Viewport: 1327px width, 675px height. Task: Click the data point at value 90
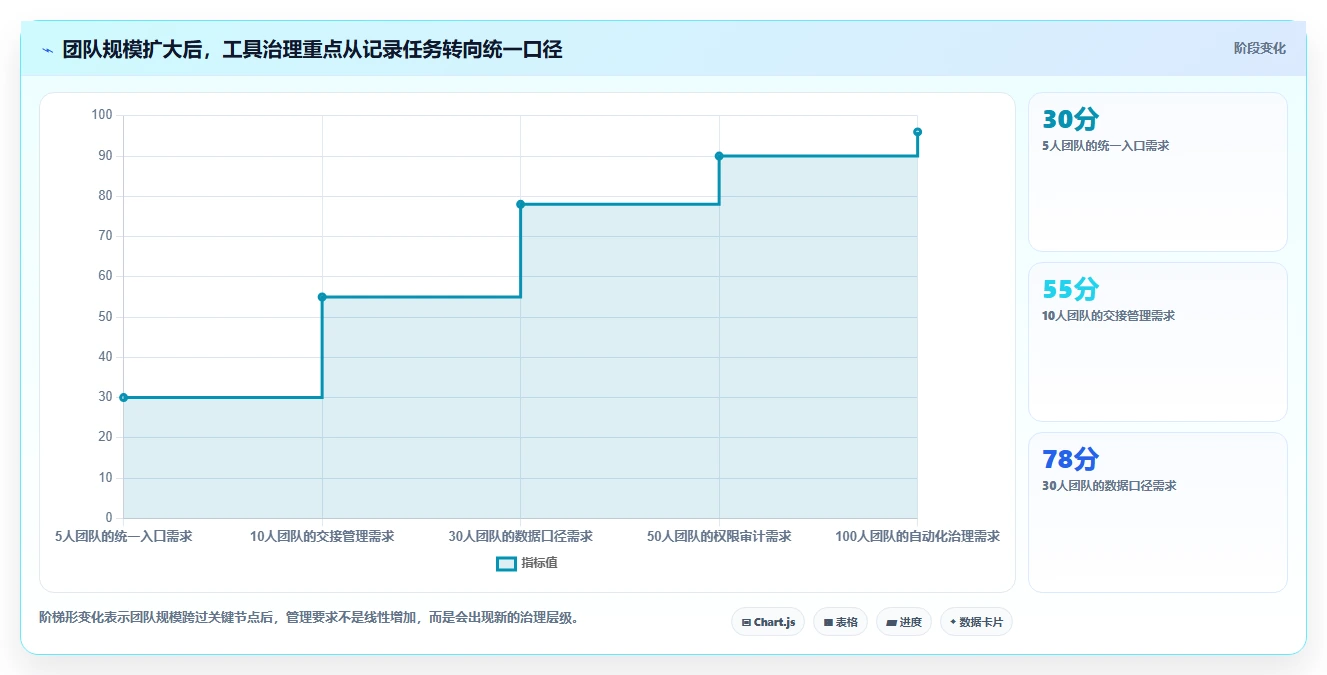(719, 156)
